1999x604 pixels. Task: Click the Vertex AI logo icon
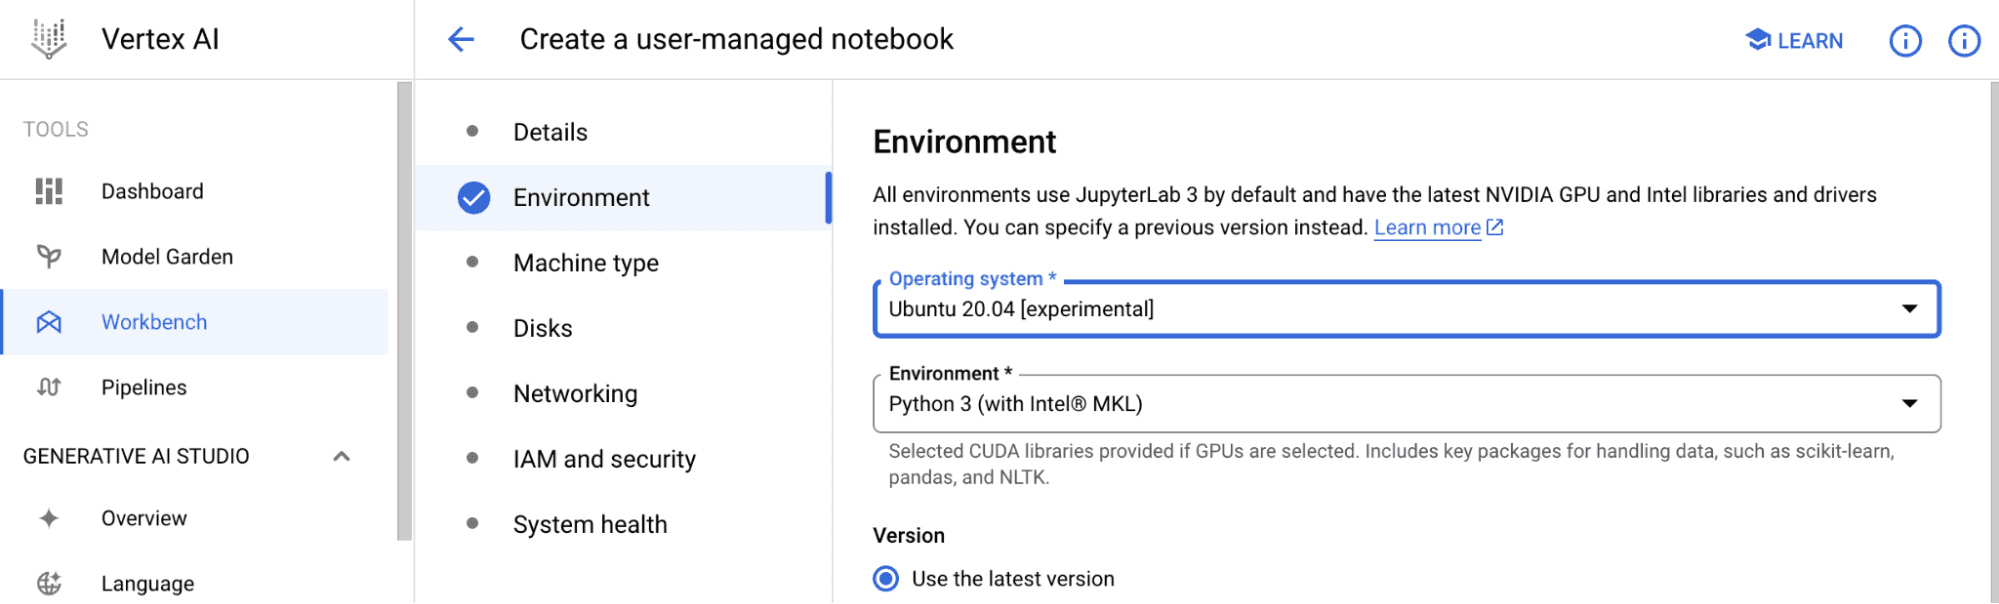48,39
